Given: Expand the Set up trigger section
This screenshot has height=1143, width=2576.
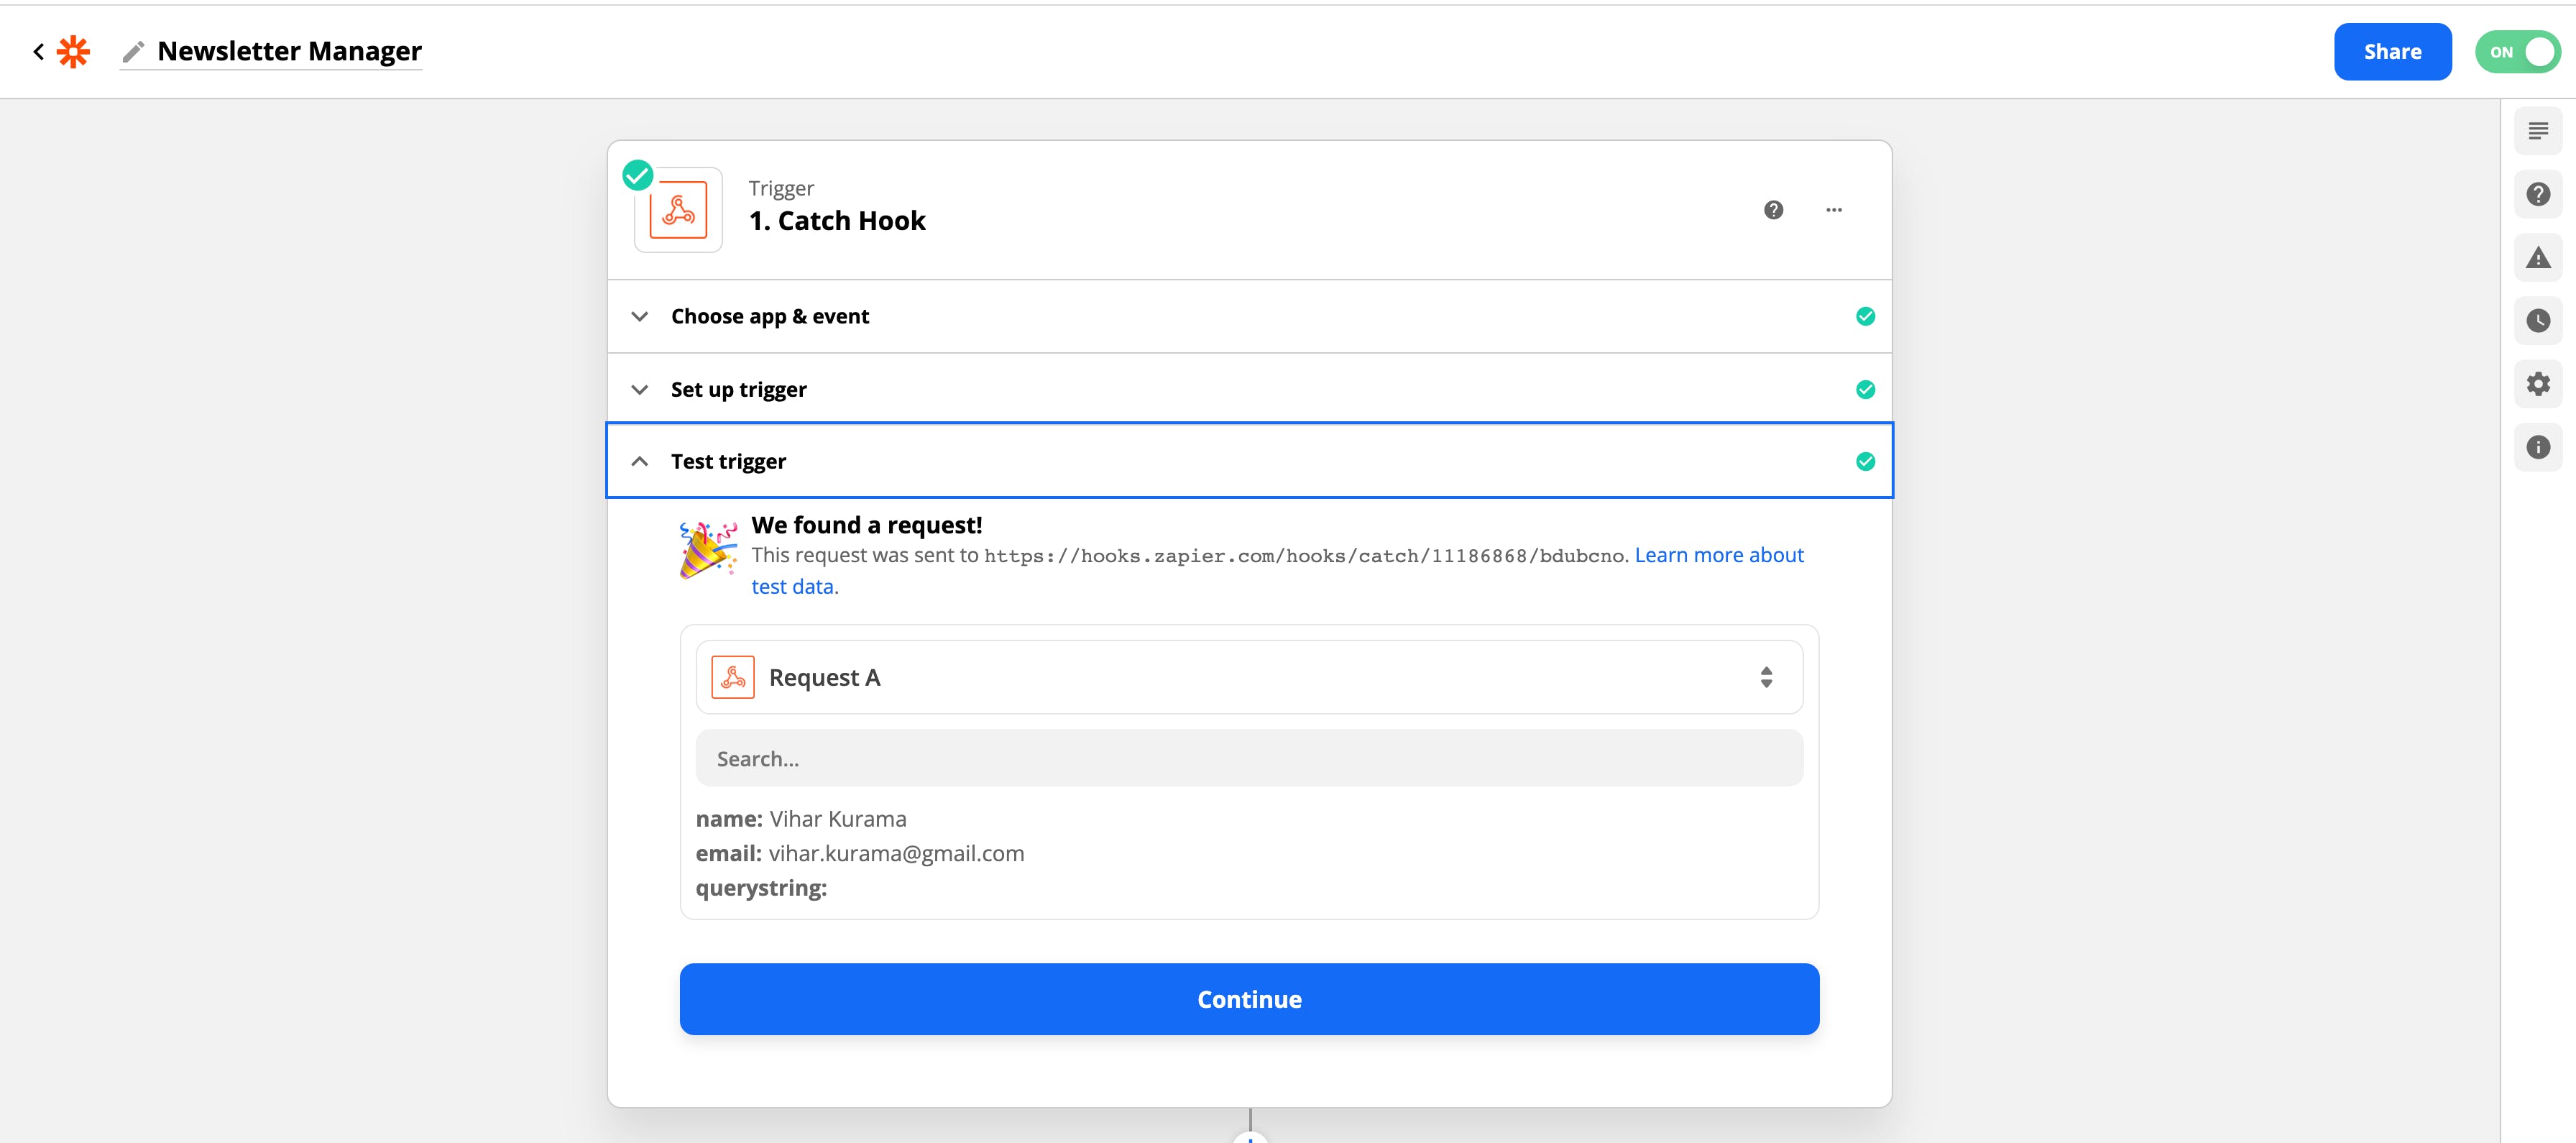Looking at the screenshot, I should (x=738, y=389).
